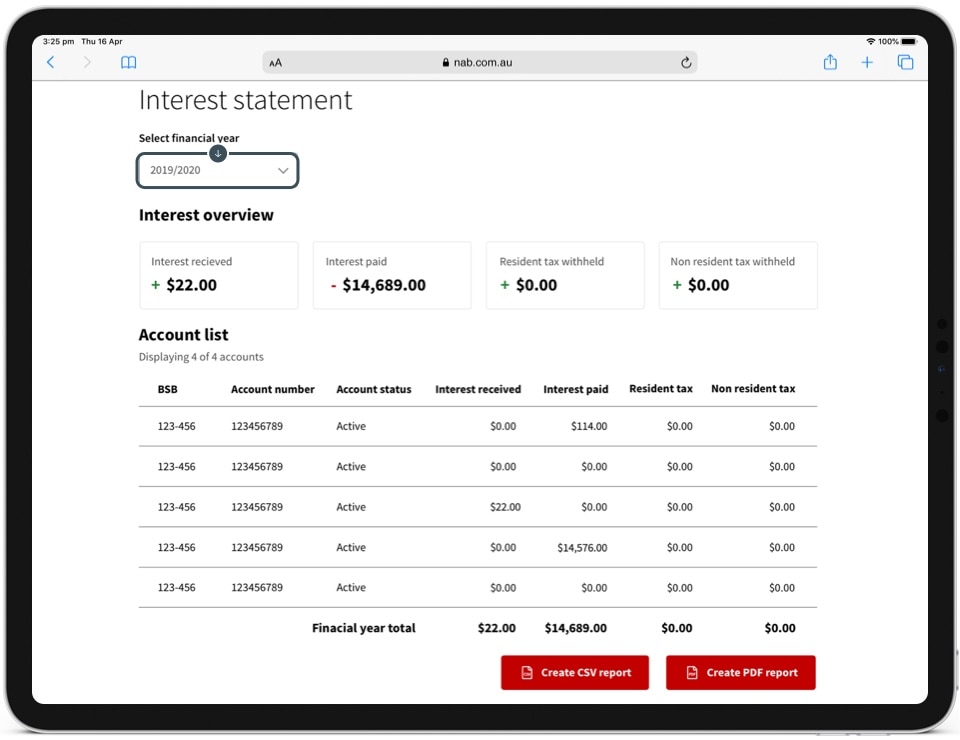Create a PDF report
The image size is (960, 740).
click(740, 672)
